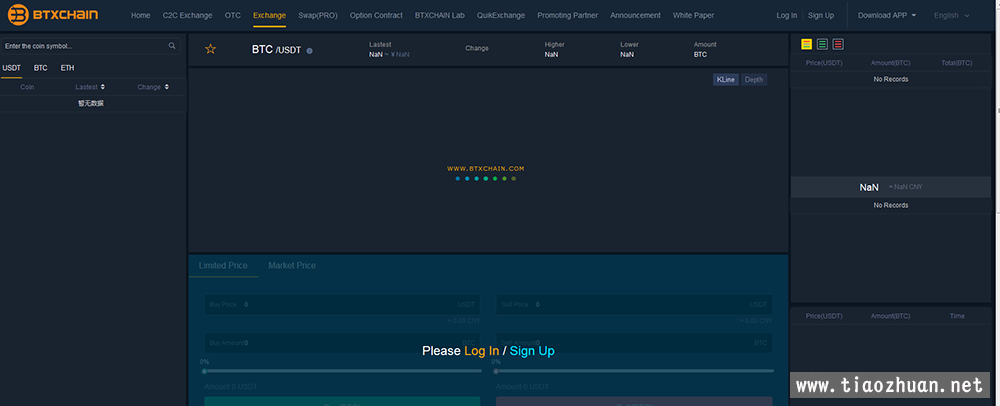
Task: Favorite BTC/USDT with star icon
Action: (210, 49)
